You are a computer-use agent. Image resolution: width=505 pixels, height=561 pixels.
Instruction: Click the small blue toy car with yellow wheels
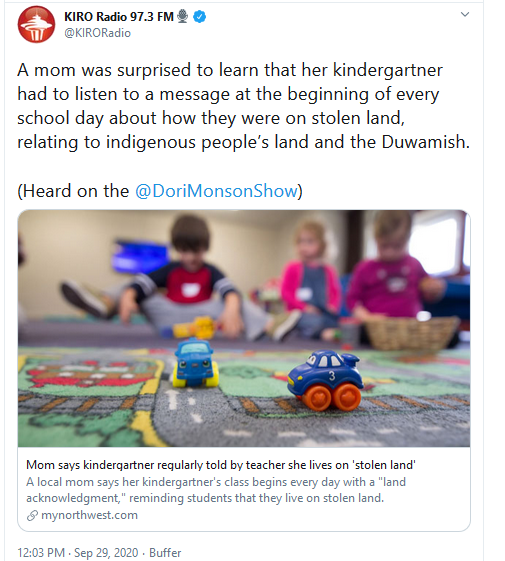[195, 363]
